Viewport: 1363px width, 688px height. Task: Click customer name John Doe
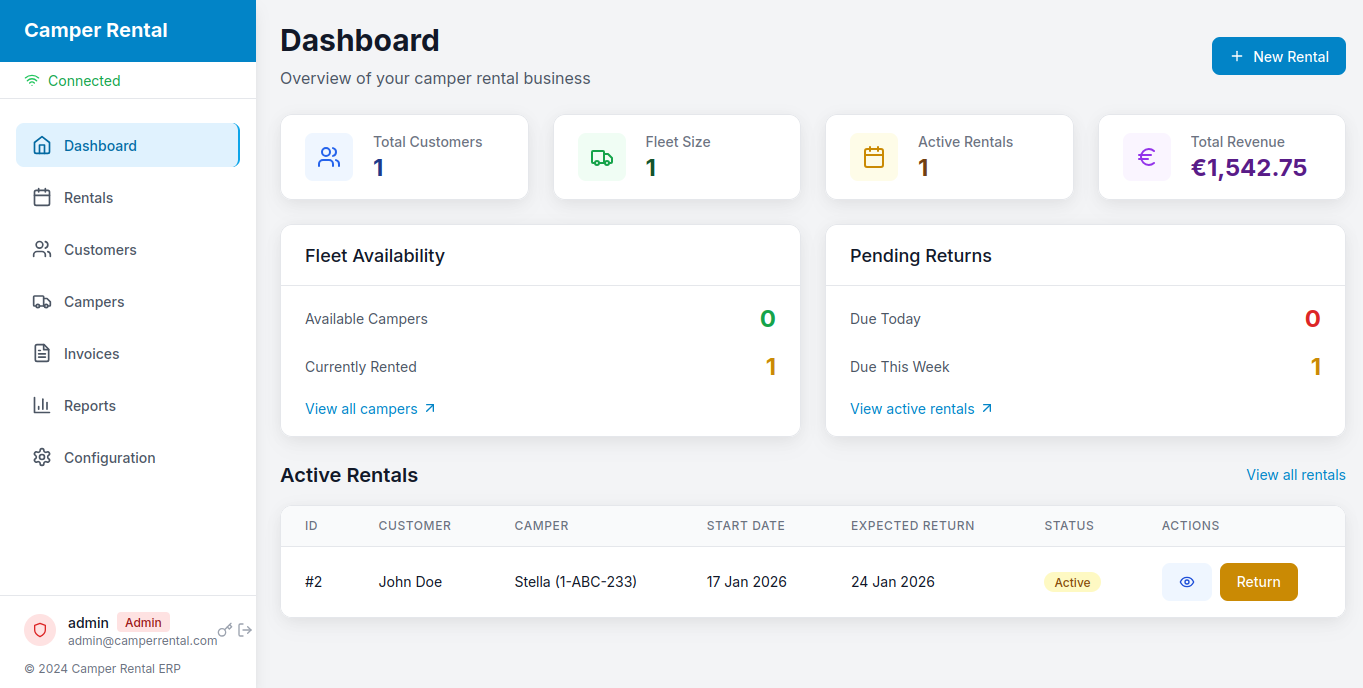(x=410, y=582)
